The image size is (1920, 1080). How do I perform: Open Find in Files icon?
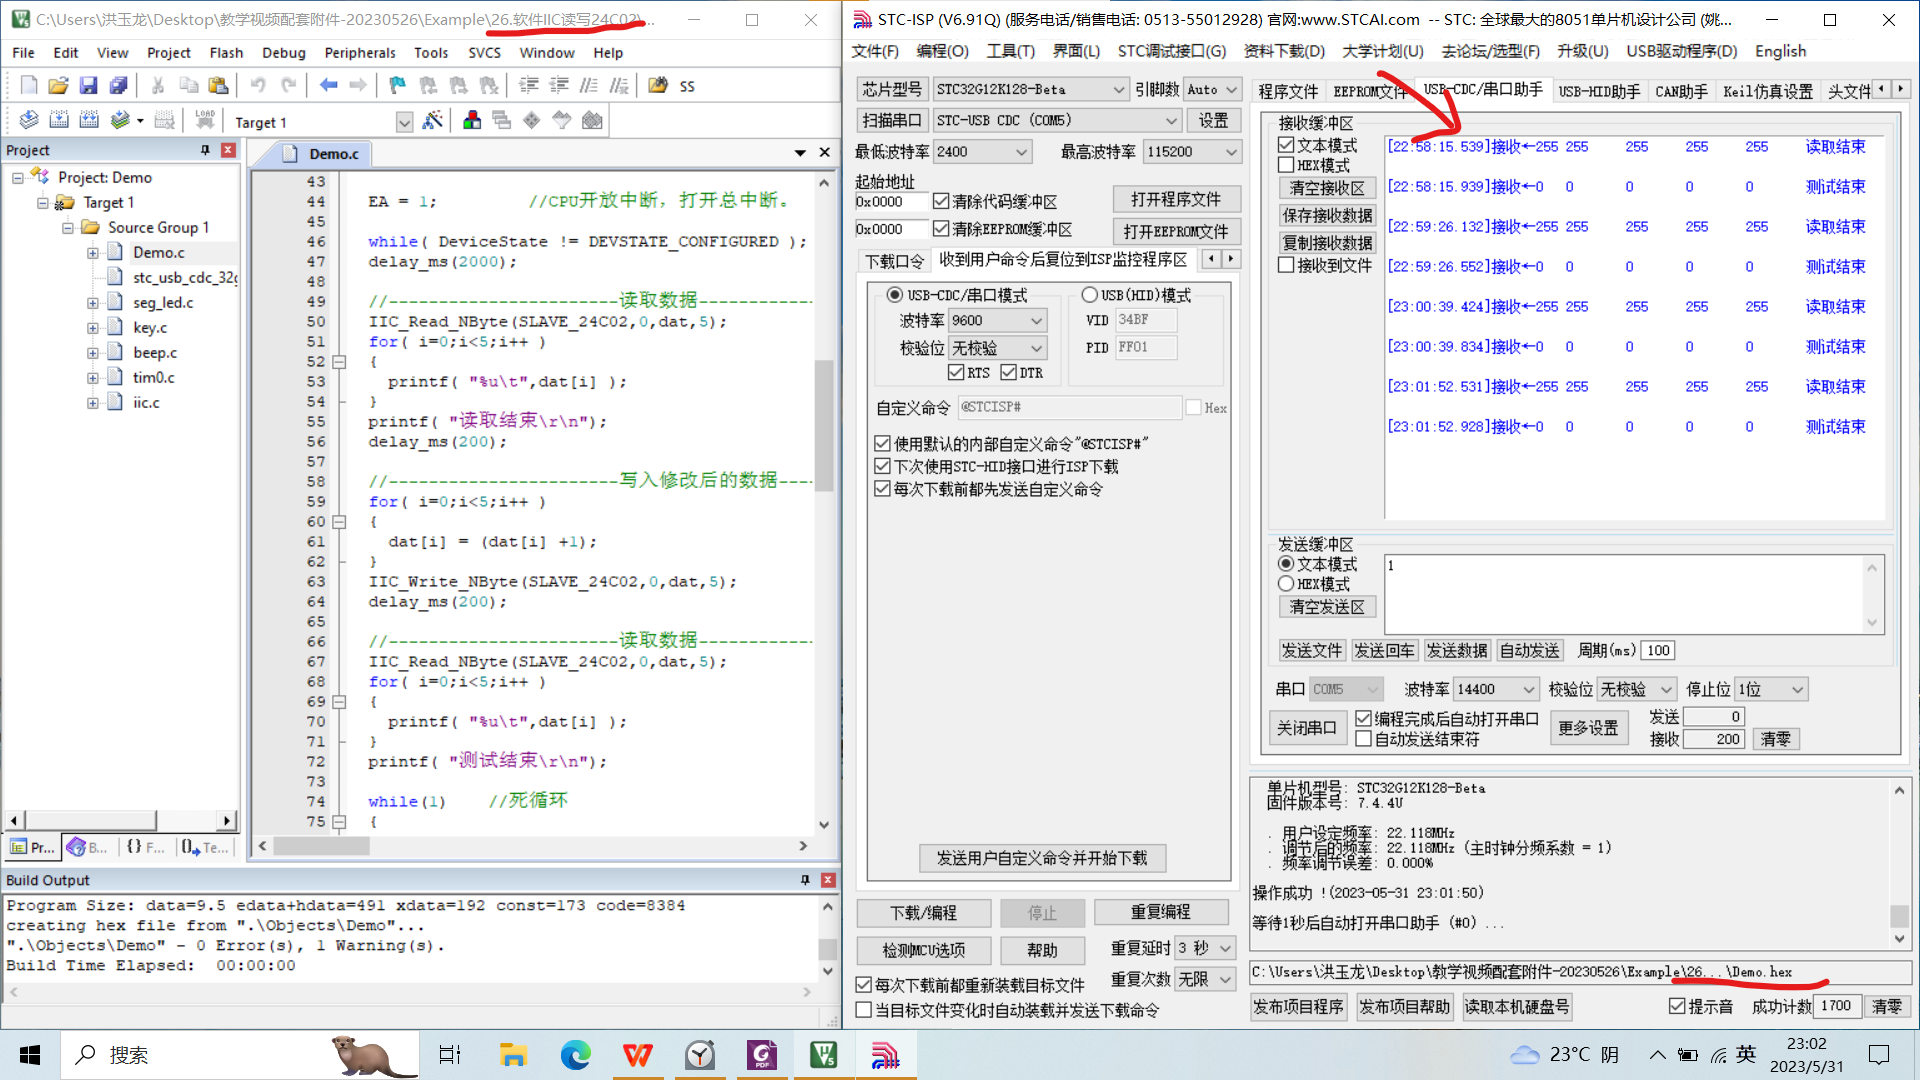tap(658, 86)
